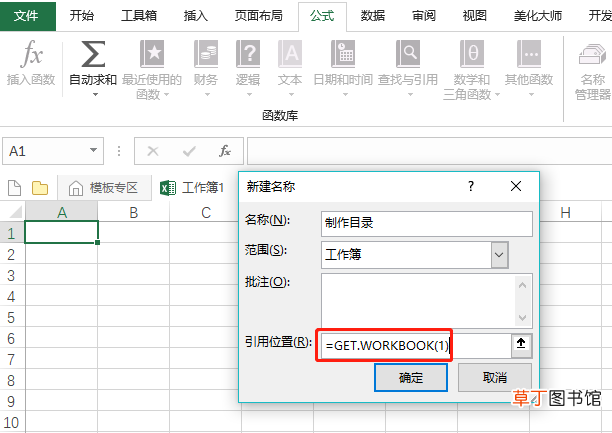
Task: Expand the AutoSum dropdown arrow
Action: pos(95,94)
